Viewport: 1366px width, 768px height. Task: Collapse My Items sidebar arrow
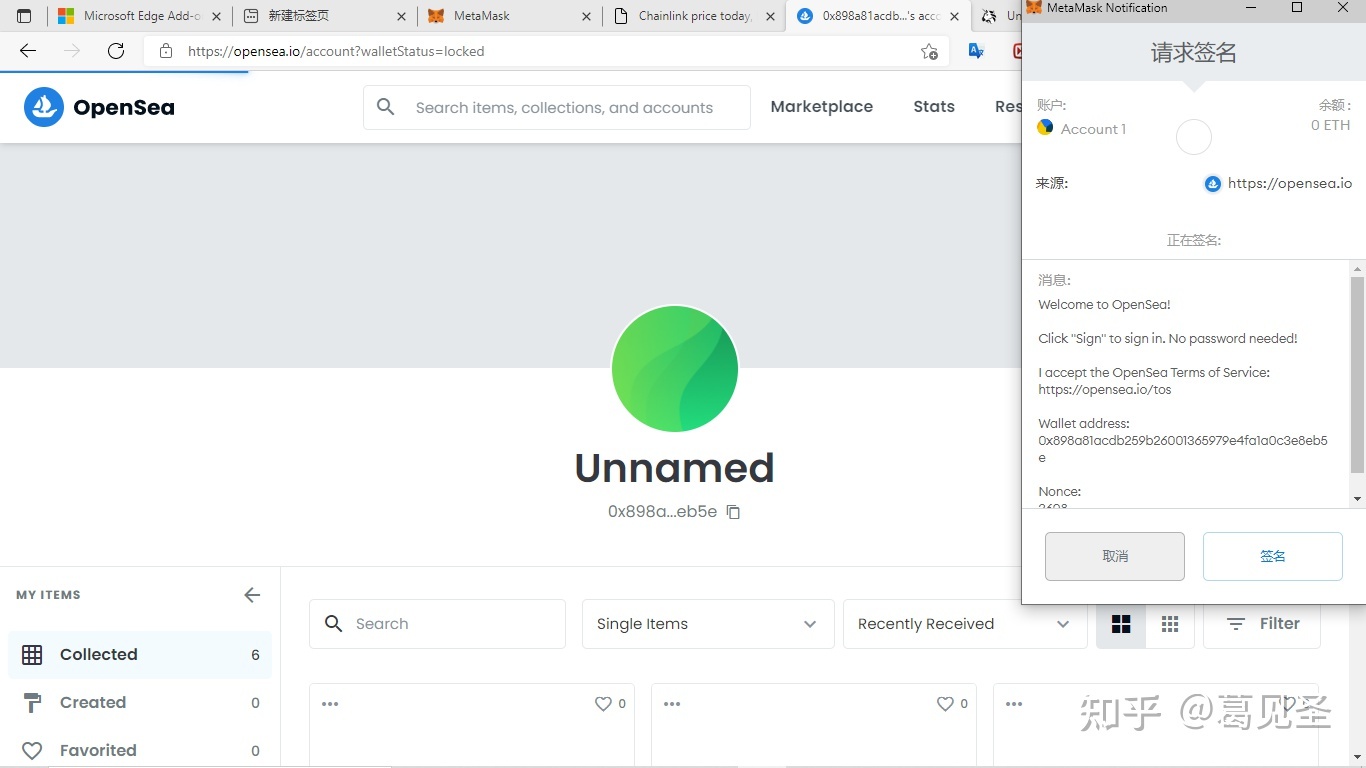click(x=252, y=595)
